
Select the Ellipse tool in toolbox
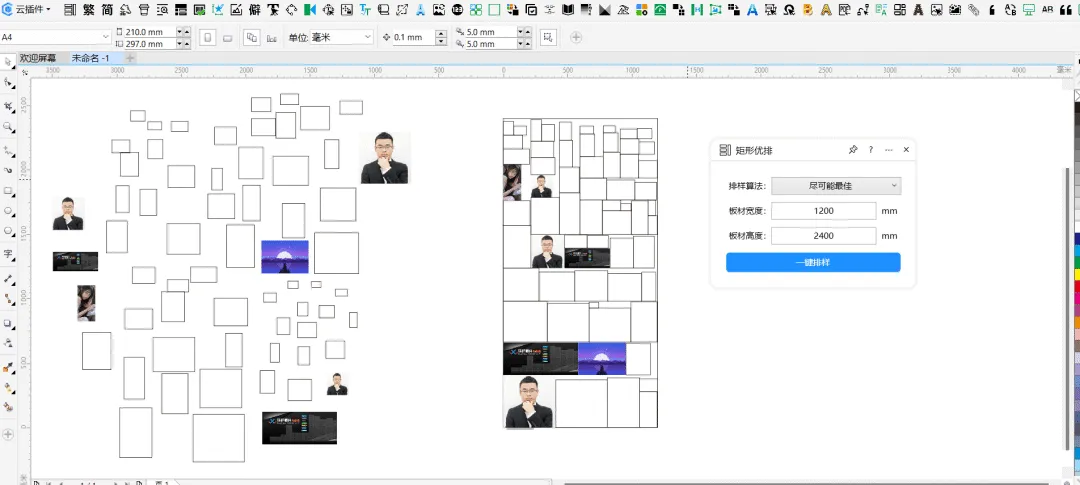tap(8, 211)
